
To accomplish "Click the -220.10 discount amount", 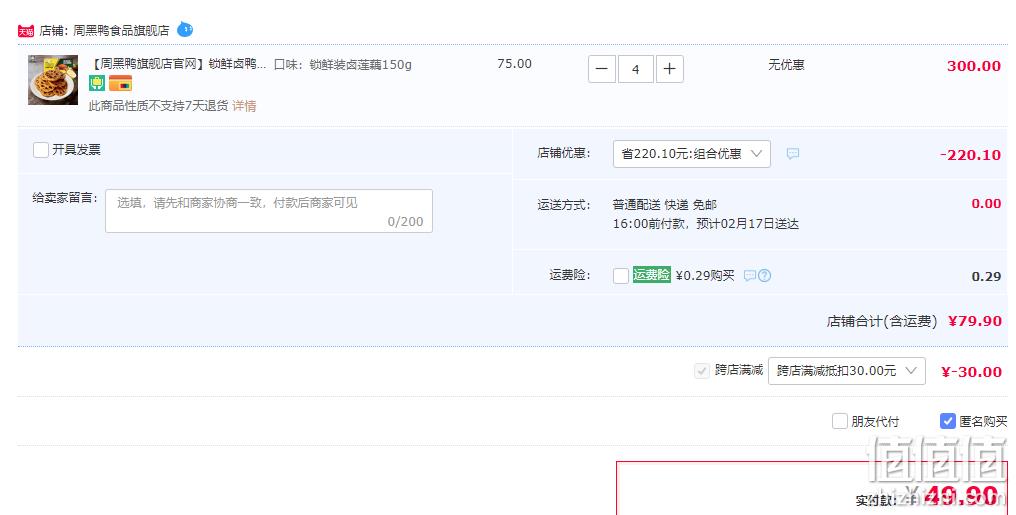I will point(971,155).
